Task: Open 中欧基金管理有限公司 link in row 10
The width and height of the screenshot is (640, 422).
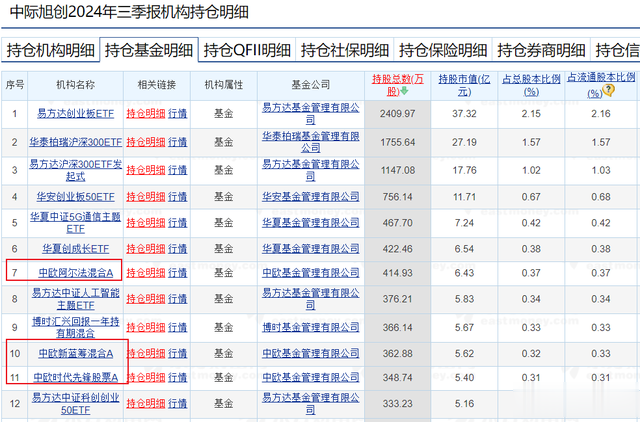Action: point(311,353)
